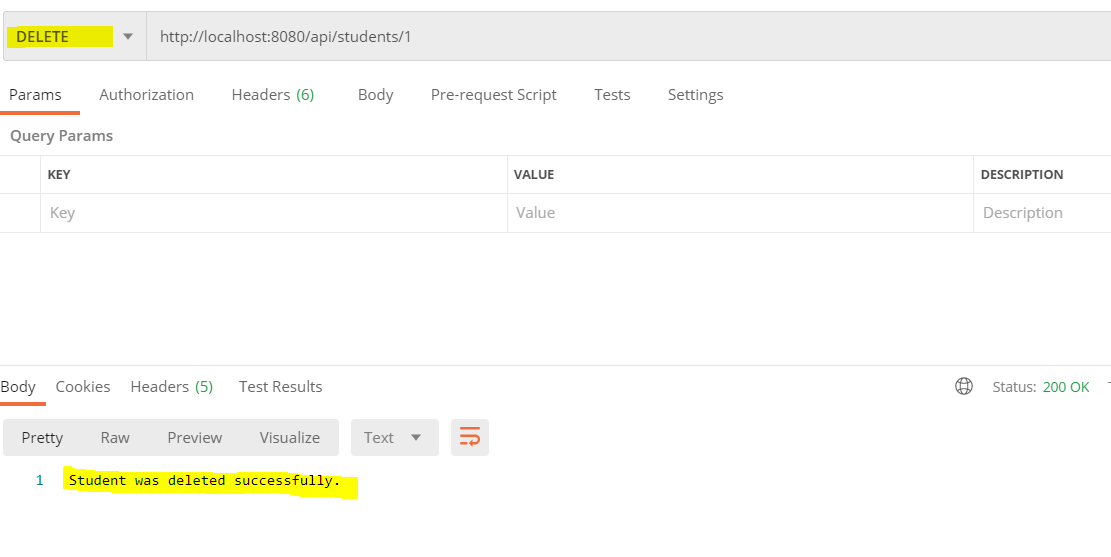Switch response view to Preview
1111x557 pixels.
[194, 437]
